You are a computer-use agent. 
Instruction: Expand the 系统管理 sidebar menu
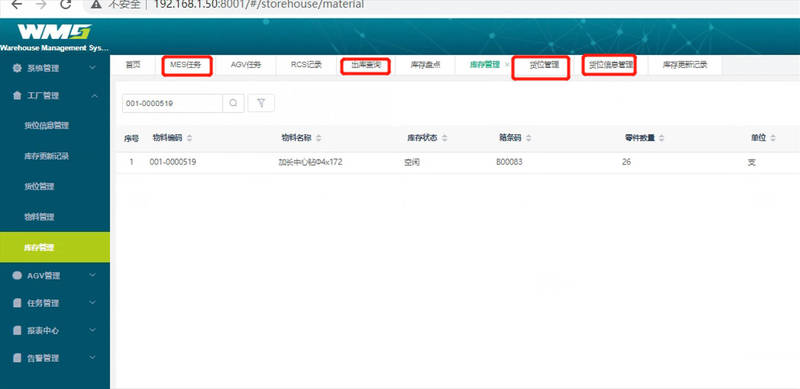click(x=55, y=68)
